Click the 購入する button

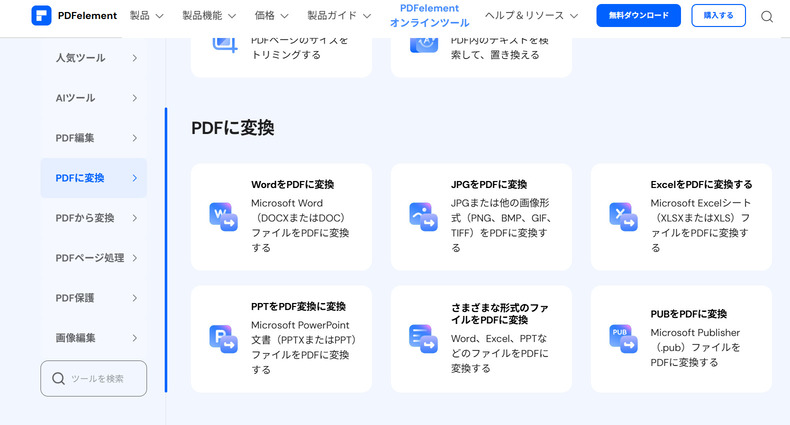(718, 16)
